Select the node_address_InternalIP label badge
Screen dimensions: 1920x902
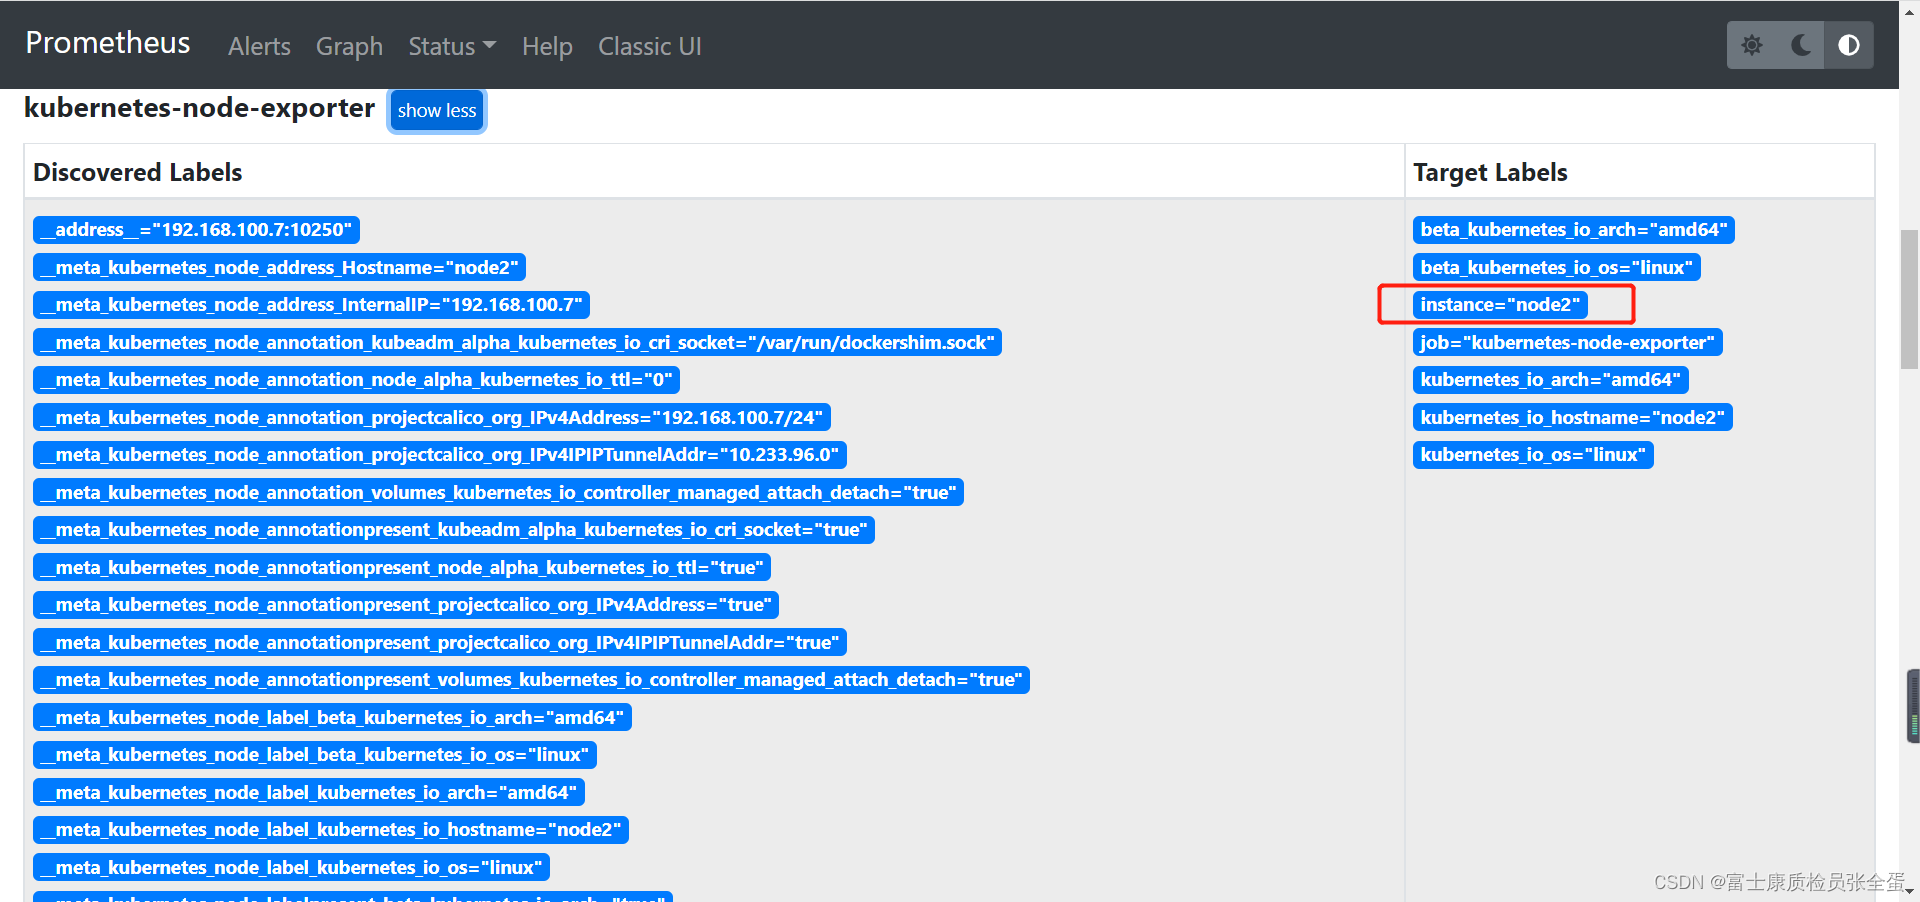(x=311, y=305)
